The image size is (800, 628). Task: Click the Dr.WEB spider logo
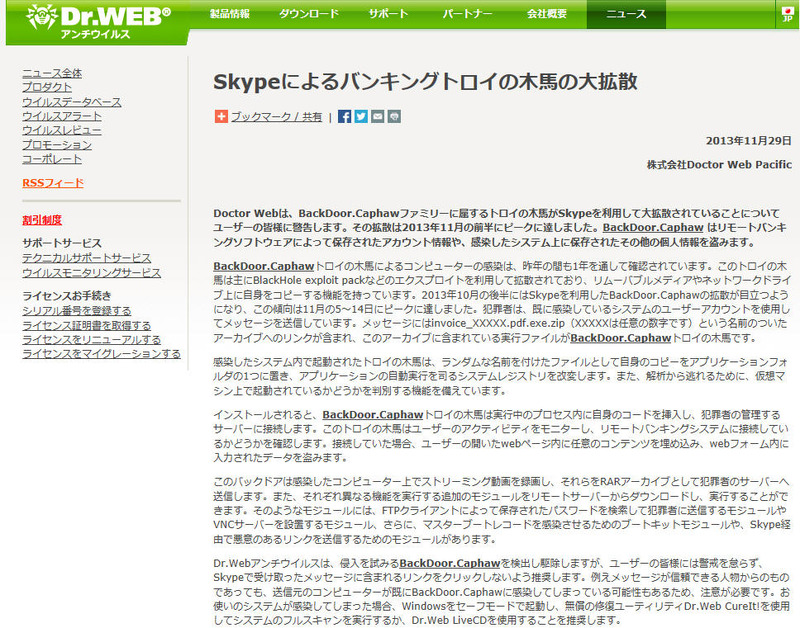click(31, 20)
